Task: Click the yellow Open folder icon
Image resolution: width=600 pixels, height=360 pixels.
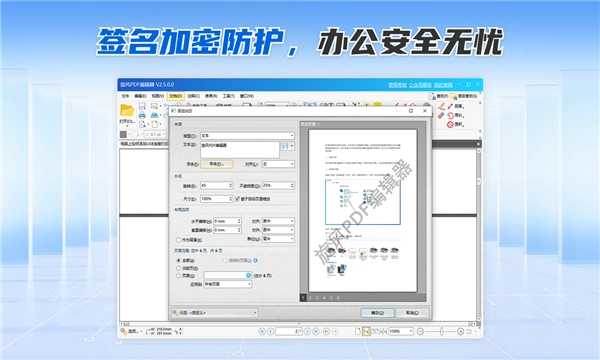Action: tap(127, 111)
